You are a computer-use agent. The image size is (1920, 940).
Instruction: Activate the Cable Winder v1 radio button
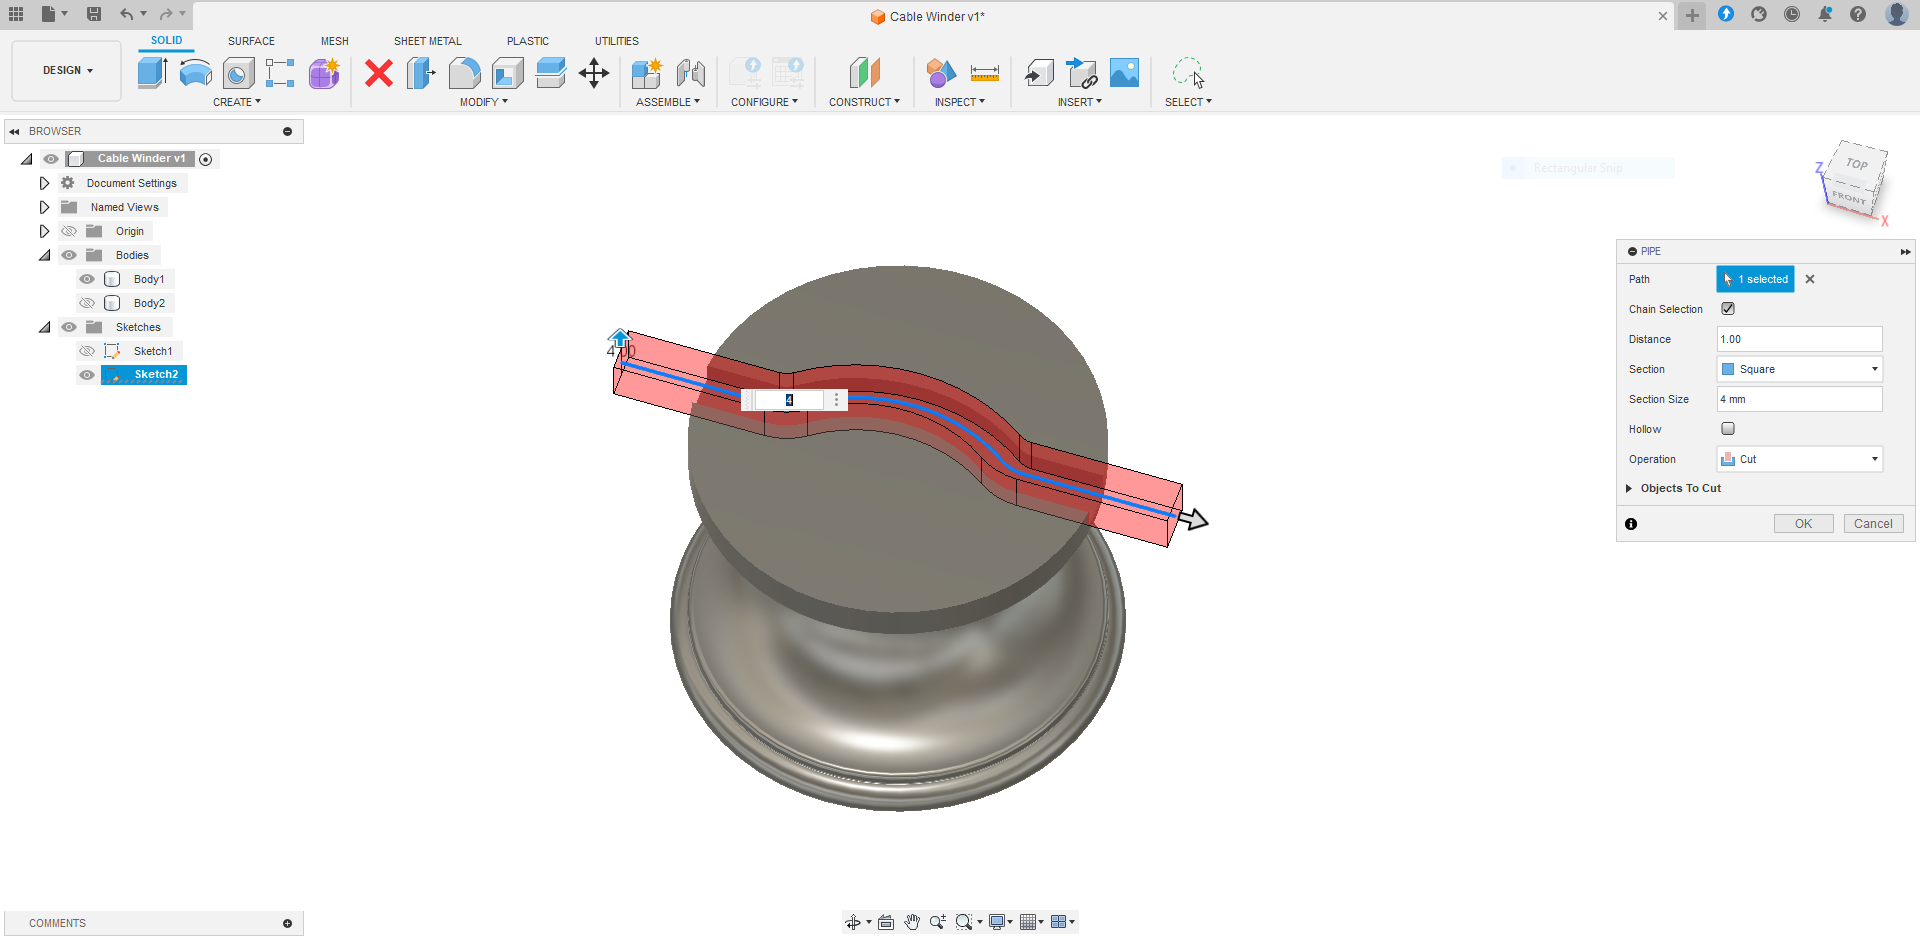[206, 159]
